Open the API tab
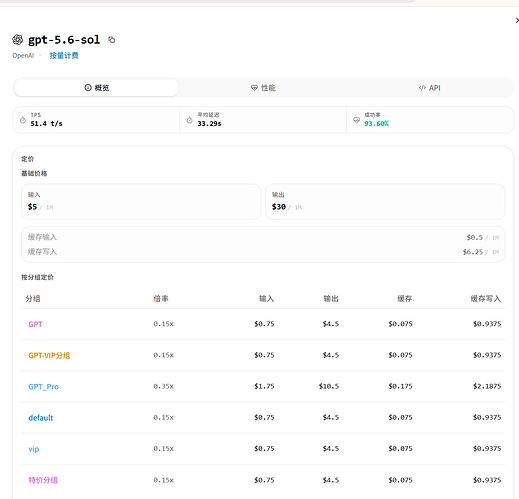The image size is (519, 499). pyautogui.click(x=430, y=88)
